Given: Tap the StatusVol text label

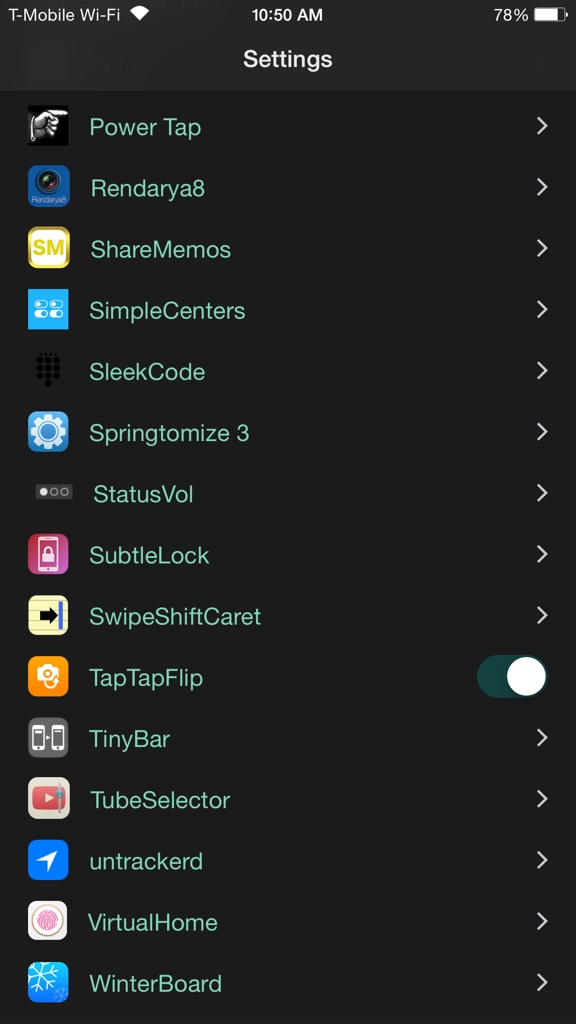Looking at the screenshot, I should coord(143,494).
